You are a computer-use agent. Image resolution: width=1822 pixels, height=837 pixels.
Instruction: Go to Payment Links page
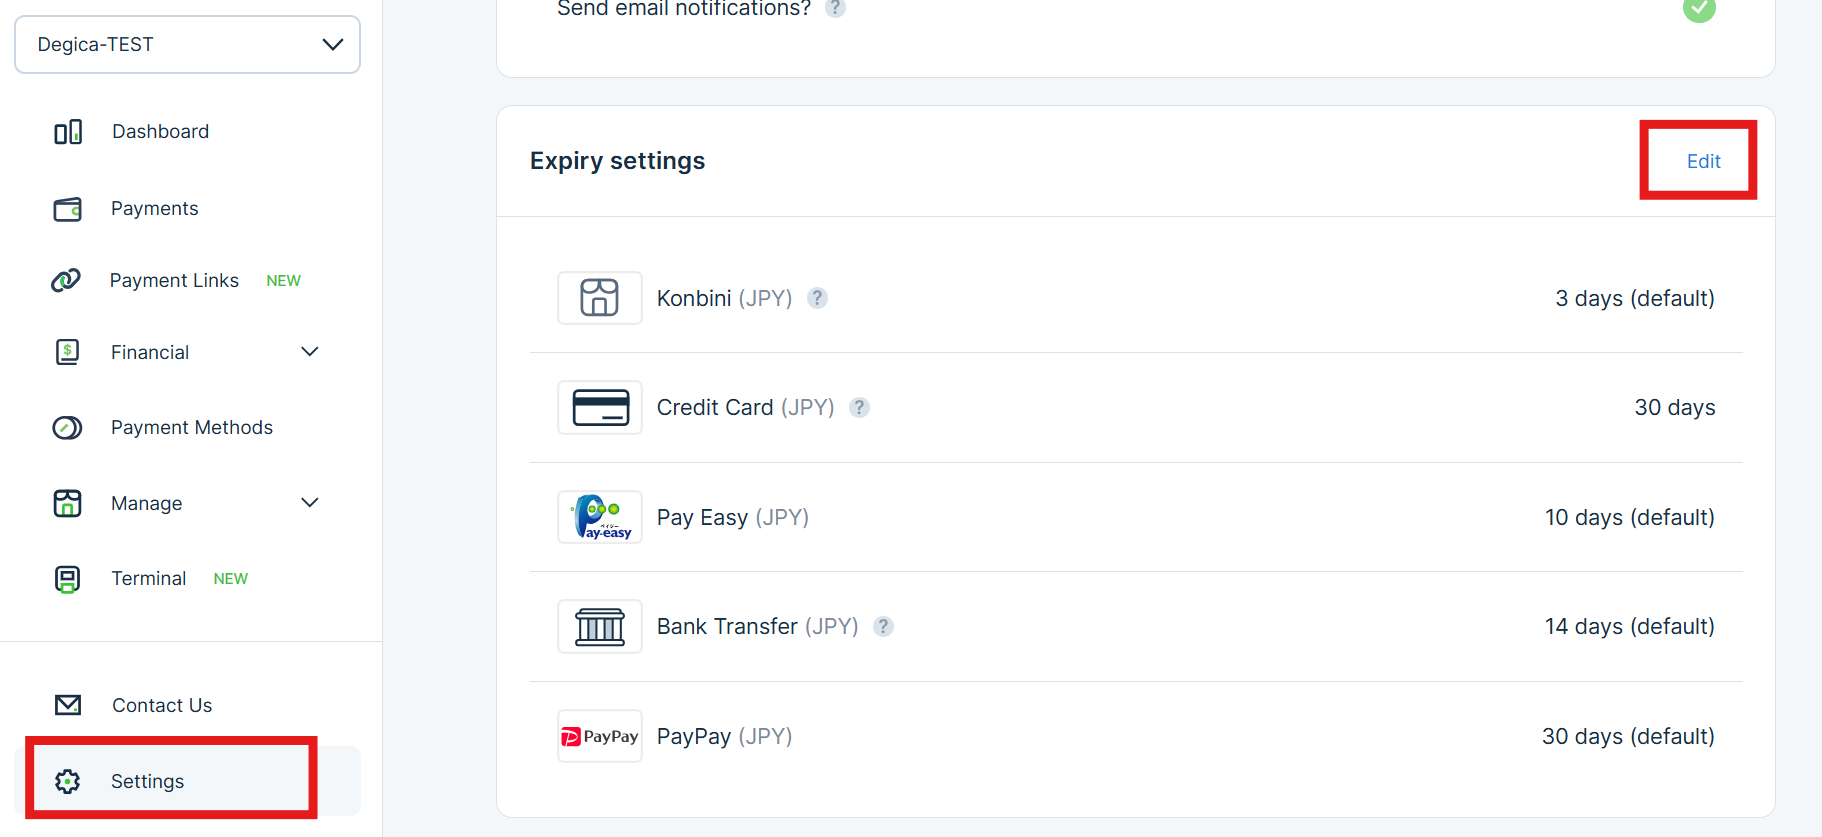(174, 281)
